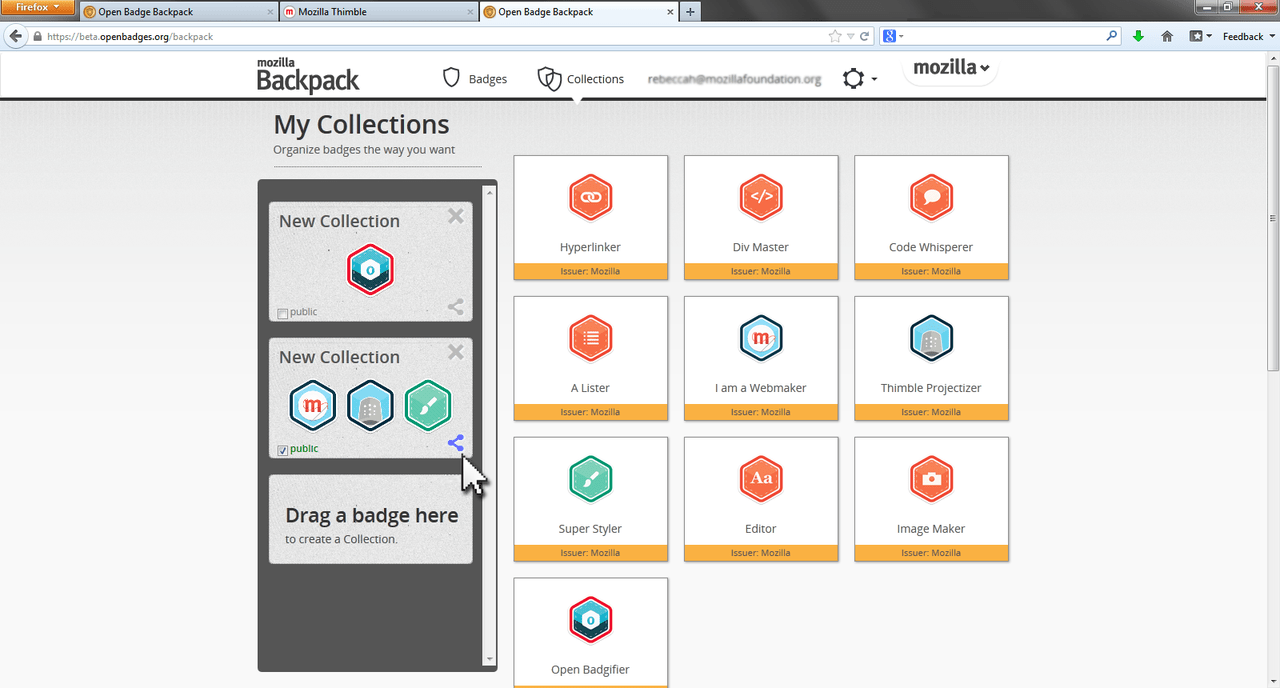Click the Badges shield icon in the header
This screenshot has height=688, width=1280.
(x=451, y=78)
